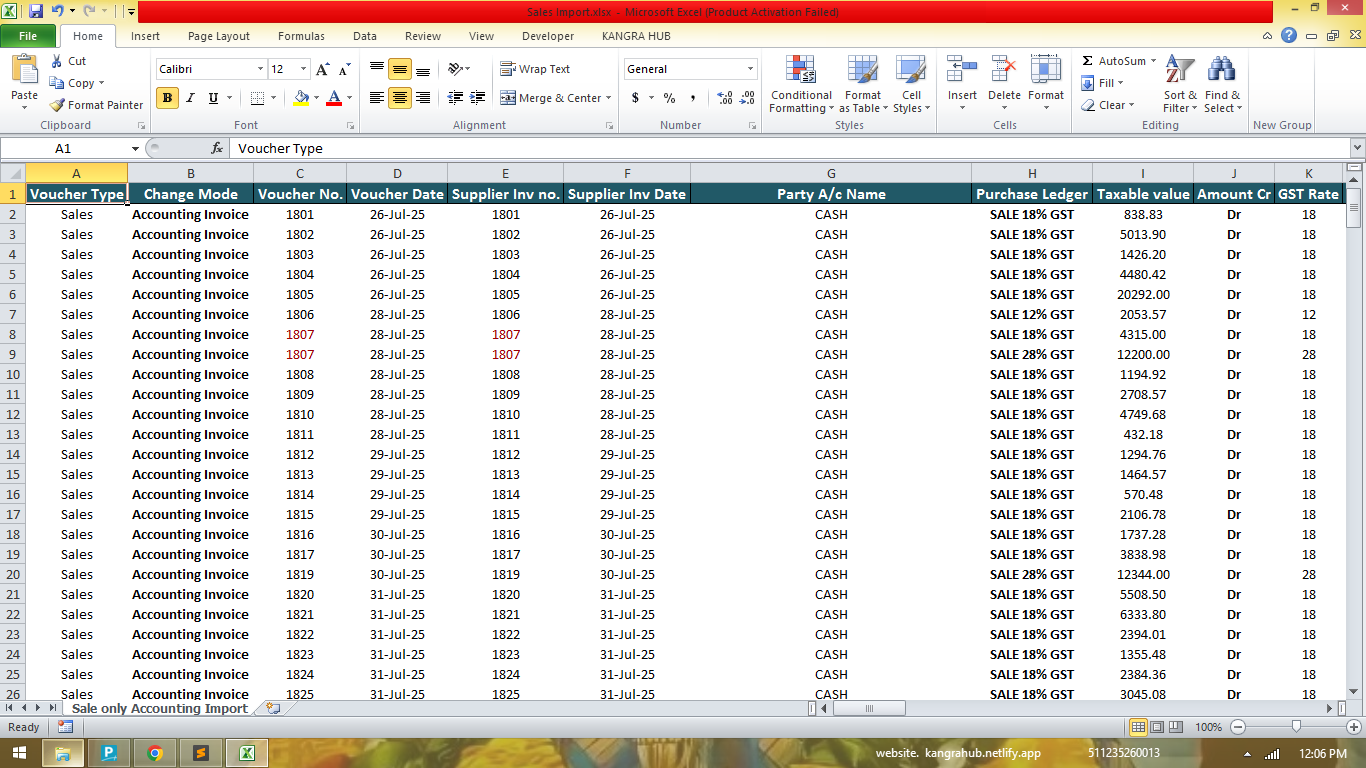The height and width of the screenshot is (768, 1366).
Task: Expand the Name Box dropdown arrow
Action: (135, 149)
